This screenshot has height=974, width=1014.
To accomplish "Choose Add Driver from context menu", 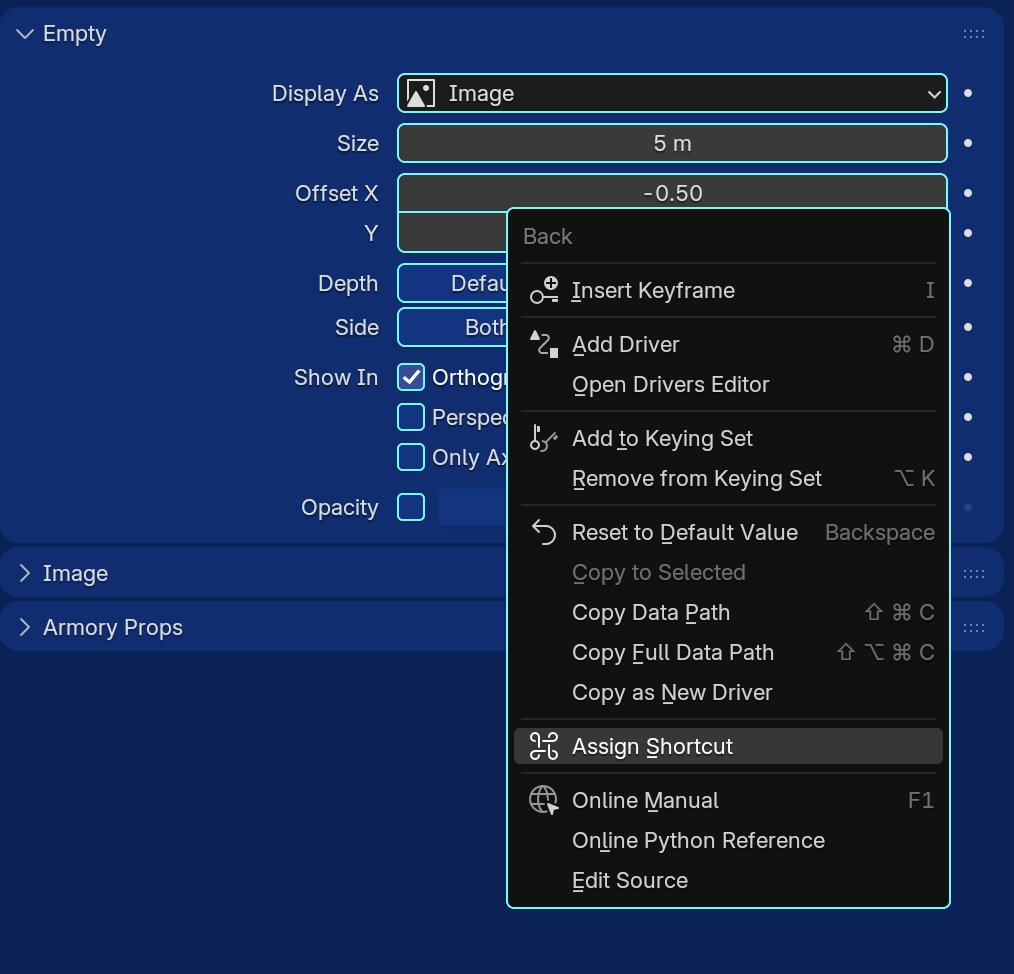I will click(x=728, y=344).
